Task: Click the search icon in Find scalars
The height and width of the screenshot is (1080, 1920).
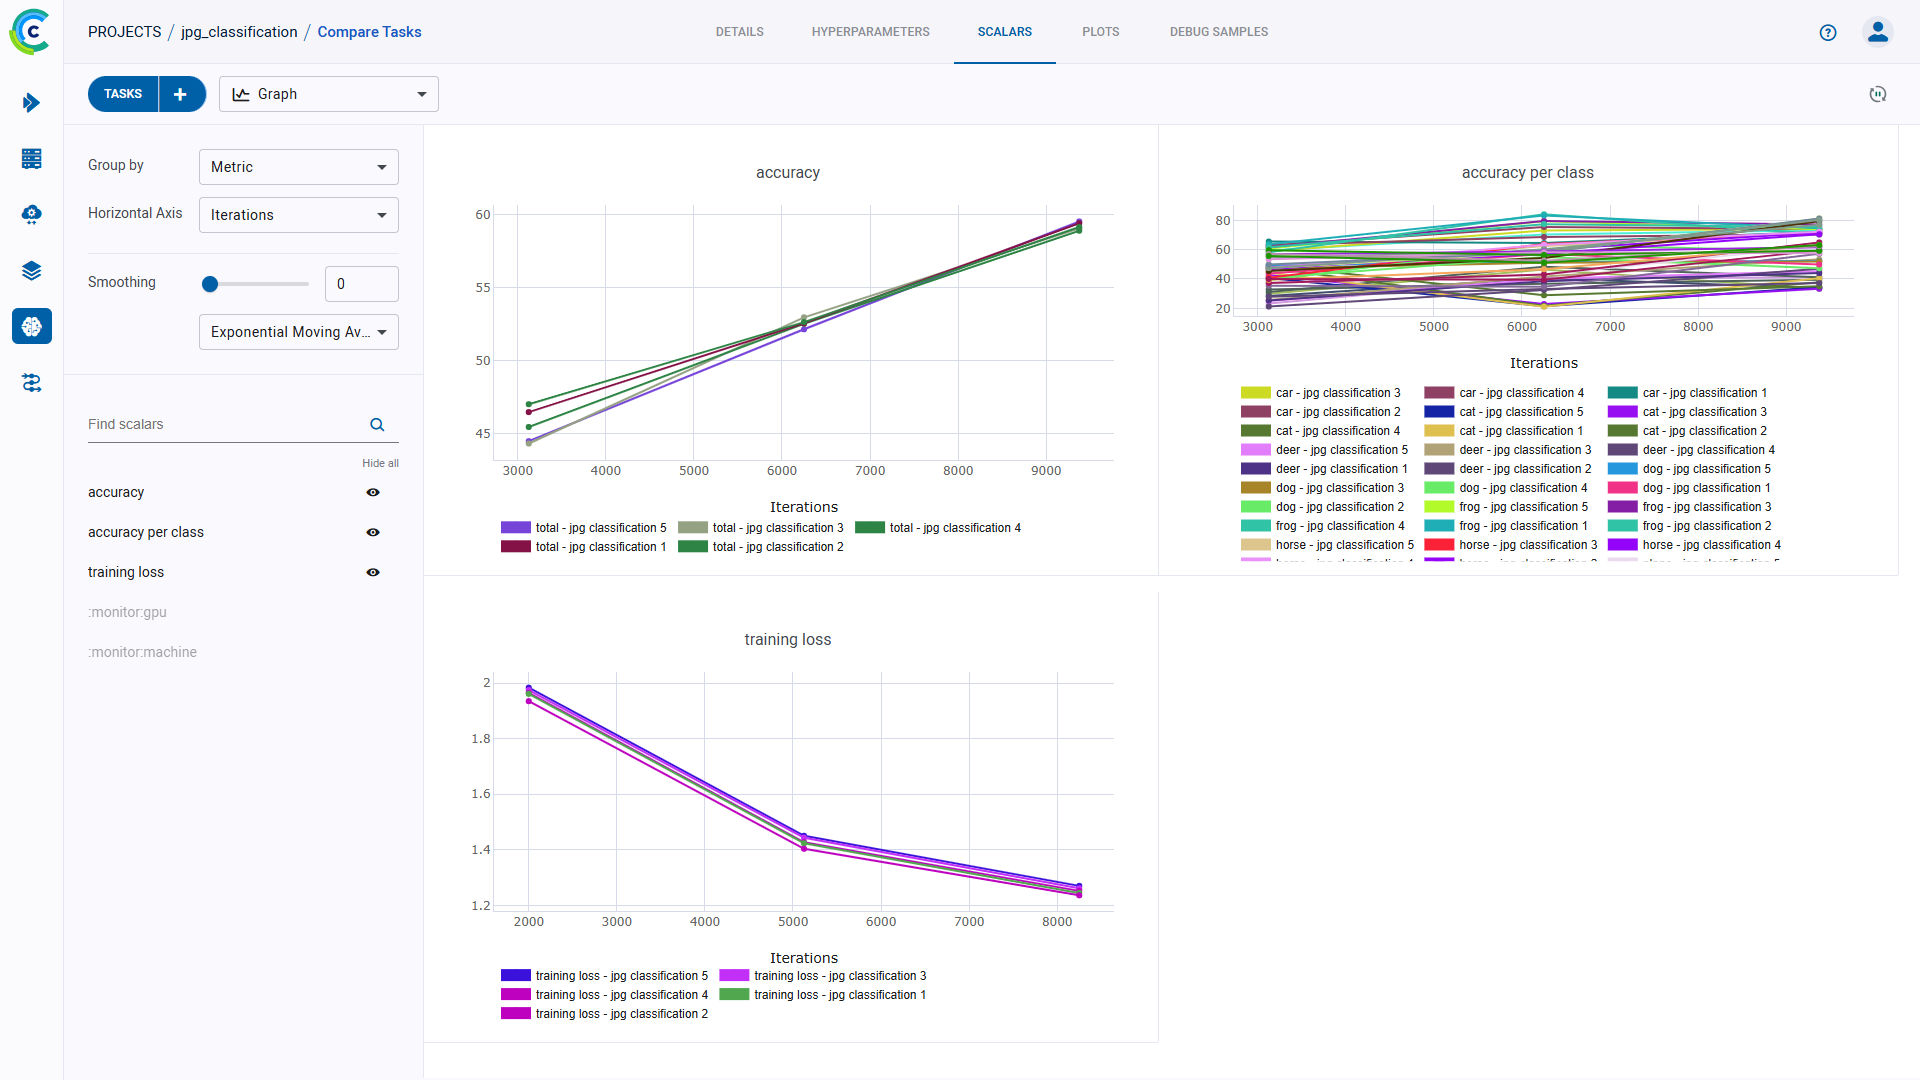Action: 377,425
